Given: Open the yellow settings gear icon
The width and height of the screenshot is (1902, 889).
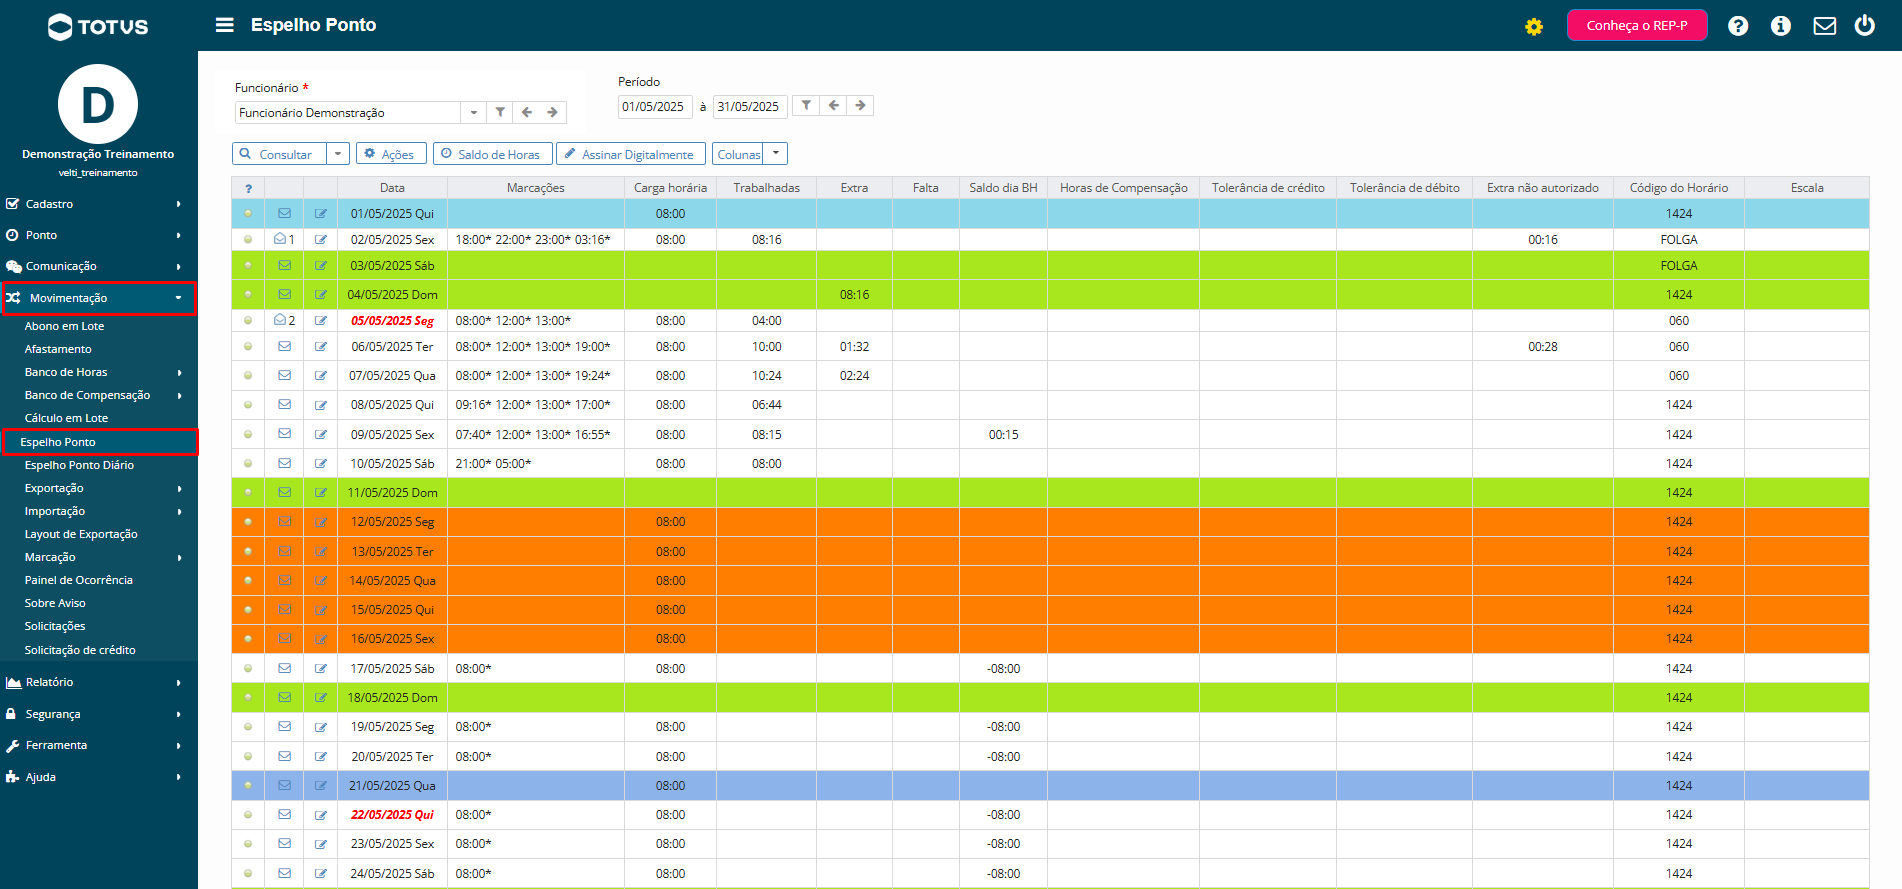Looking at the screenshot, I should pos(1534,27).
